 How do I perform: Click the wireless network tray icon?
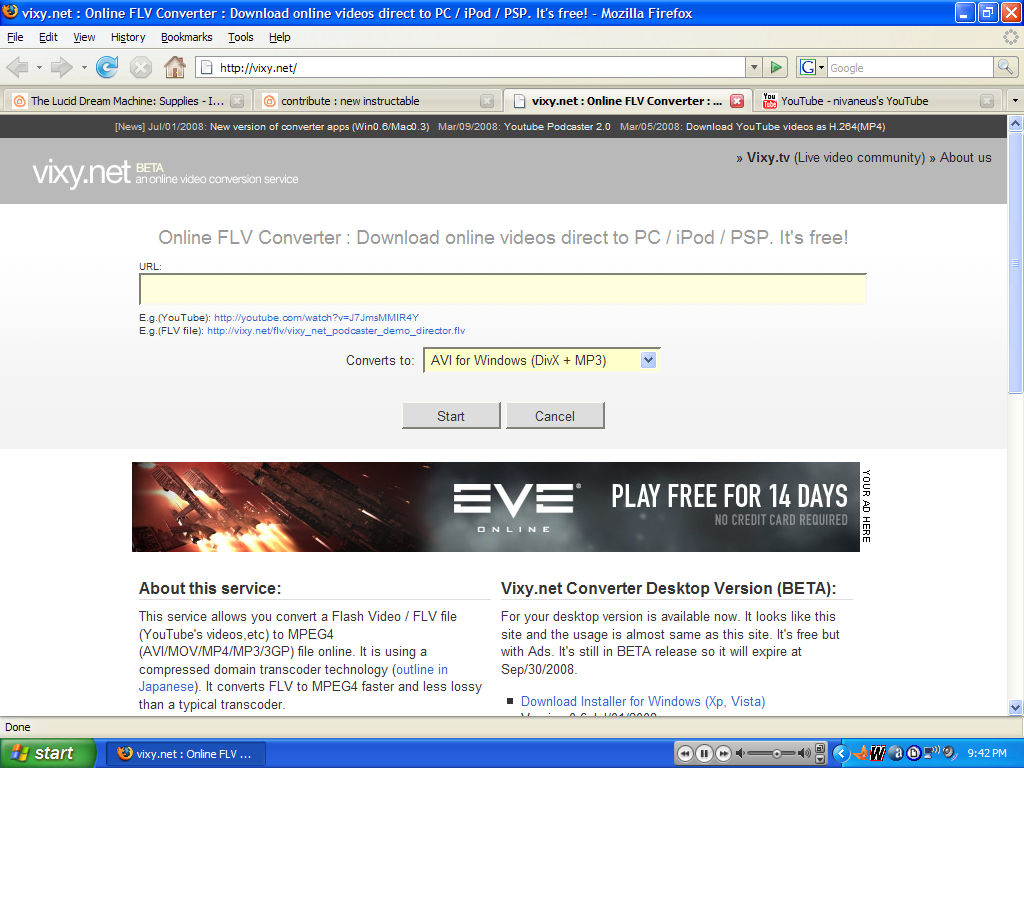pyautogui.click(x=931, y=753)
